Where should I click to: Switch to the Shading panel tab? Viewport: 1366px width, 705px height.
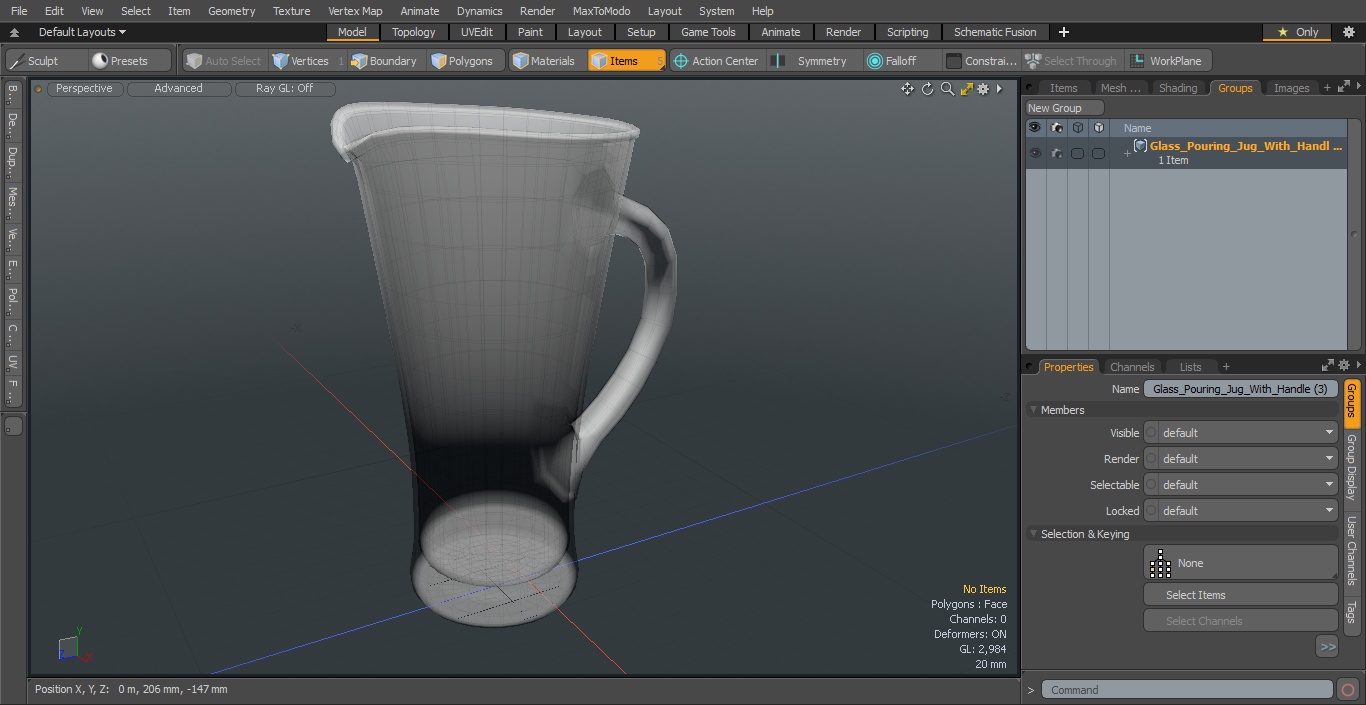(x=1178, y=88)
